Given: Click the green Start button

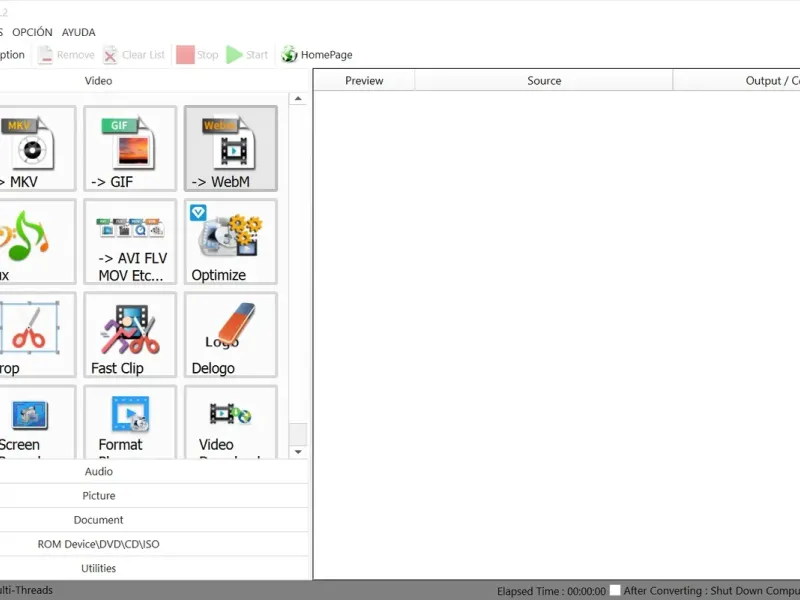Looking at the screenshot, I should pos(247,55).
